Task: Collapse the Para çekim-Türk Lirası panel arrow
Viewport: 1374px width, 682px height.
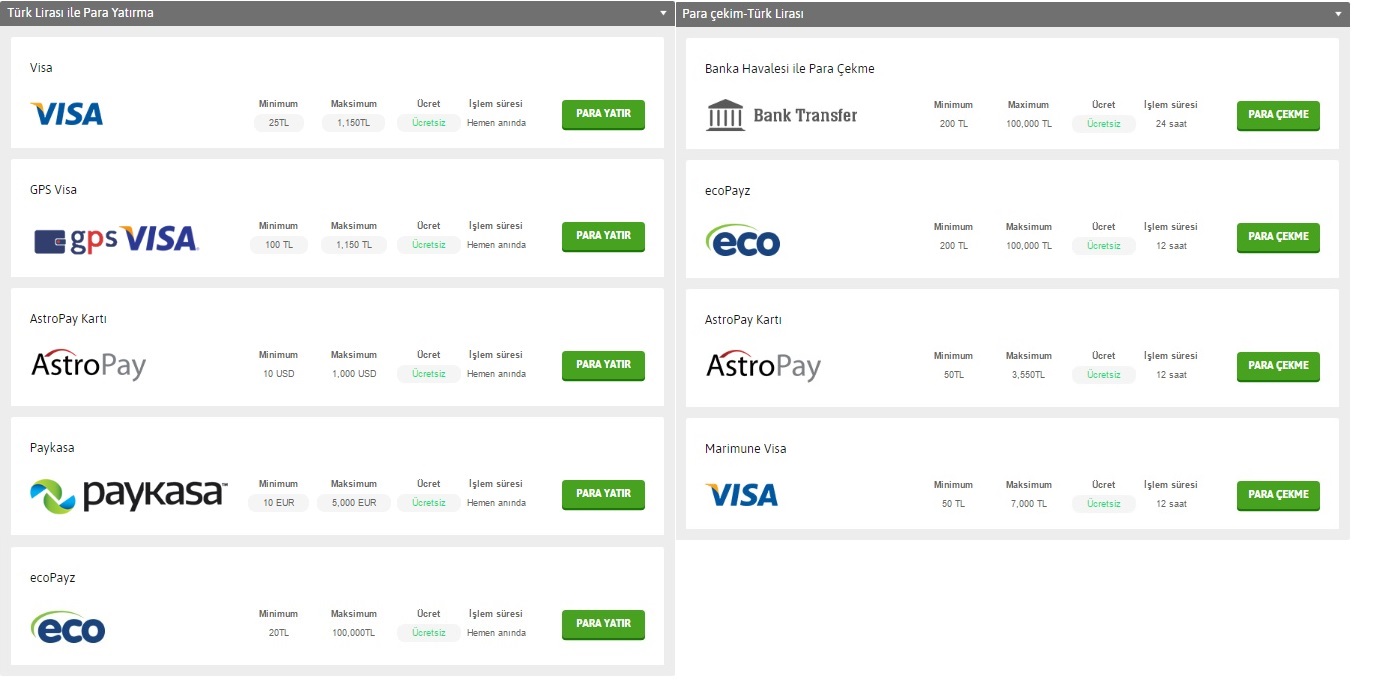Action: pyautogui.click(x=1338, y=15)
